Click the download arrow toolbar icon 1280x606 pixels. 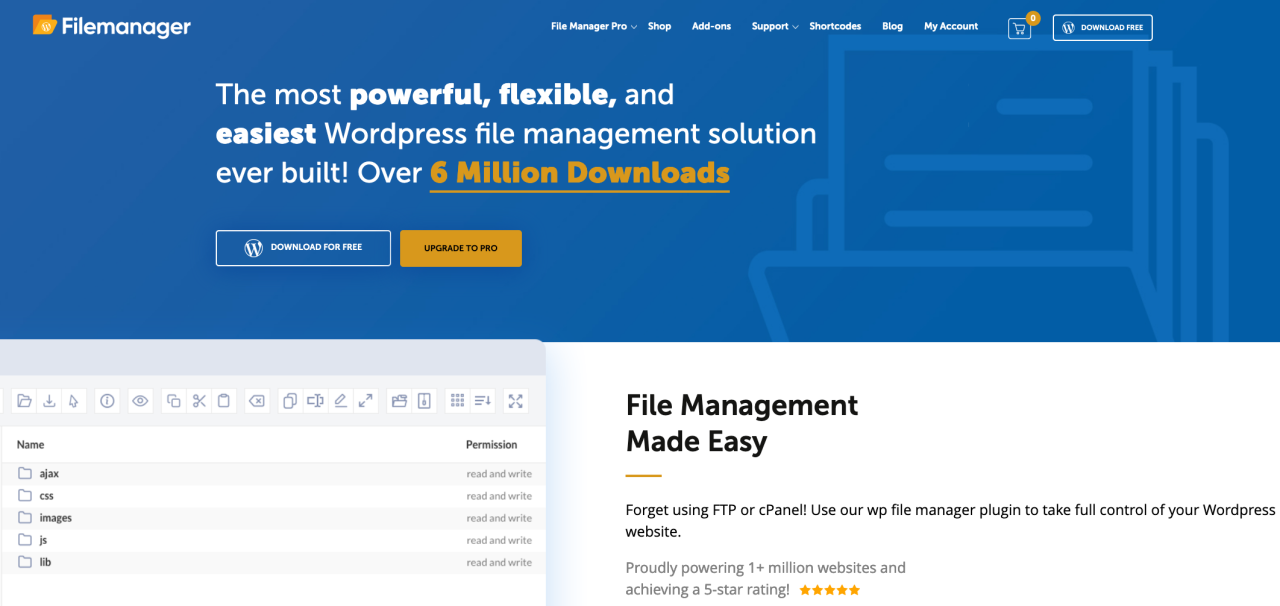(x=49, y=401)
